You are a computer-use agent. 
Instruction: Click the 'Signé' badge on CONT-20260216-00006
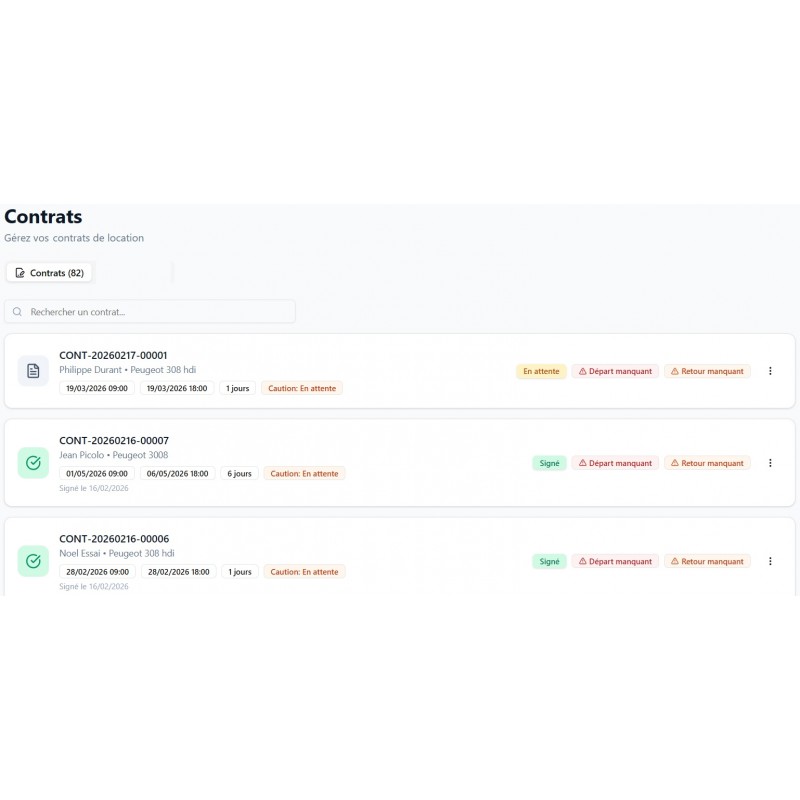(549, 561)
